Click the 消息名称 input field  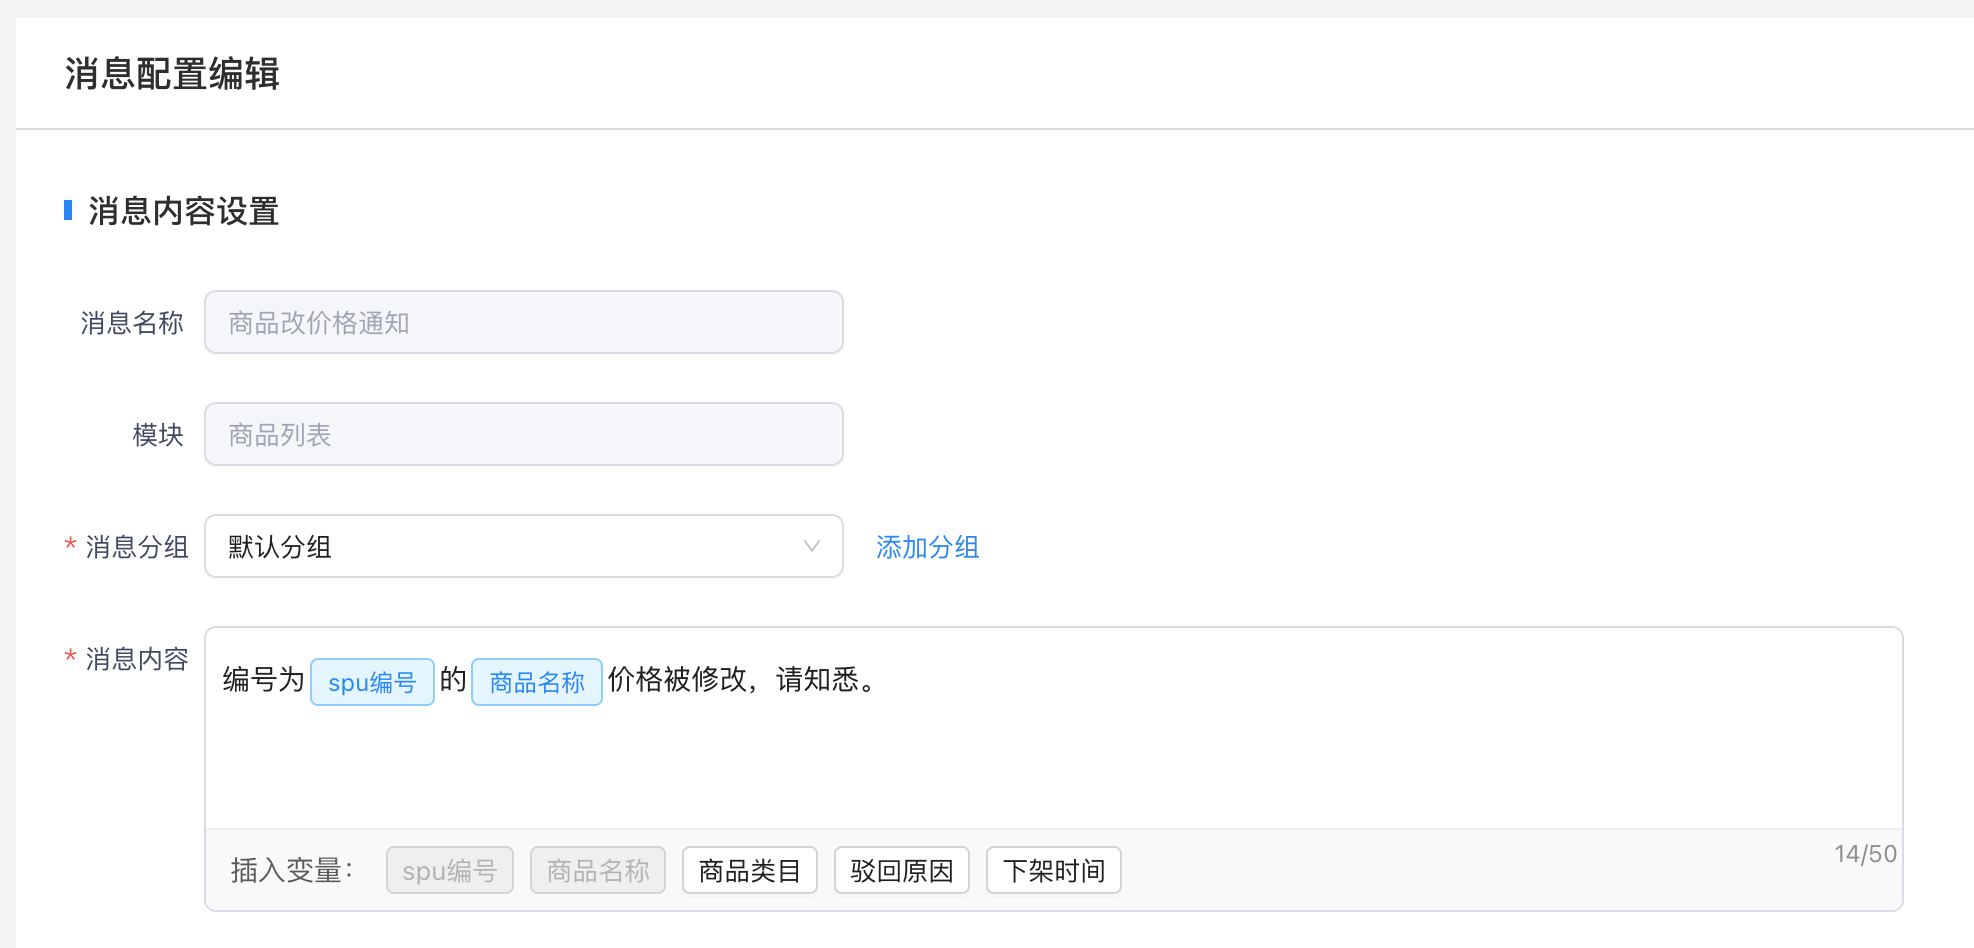[523, 322]
